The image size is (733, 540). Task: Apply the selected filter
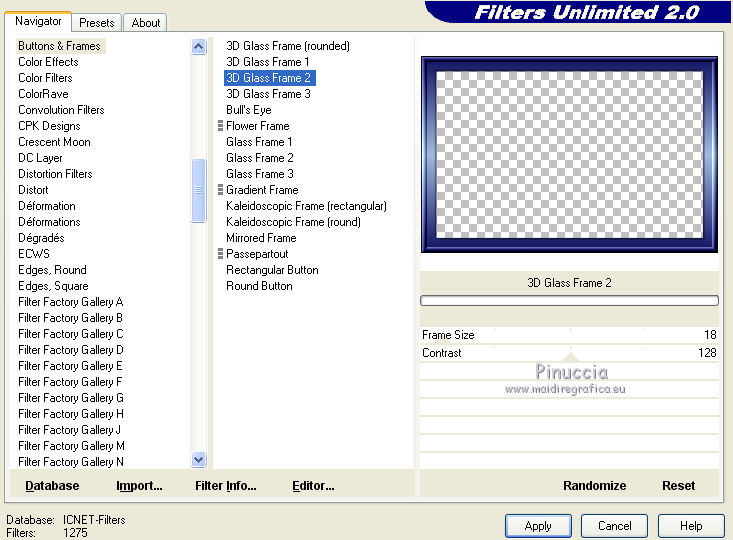click(x=538, y=526)
